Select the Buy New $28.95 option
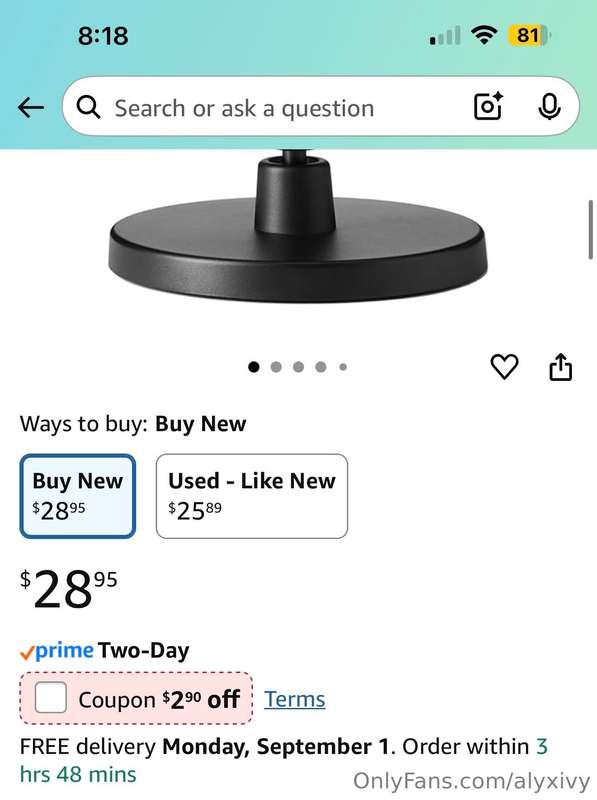Screen dimensions: 597x800 pos(78,496)
